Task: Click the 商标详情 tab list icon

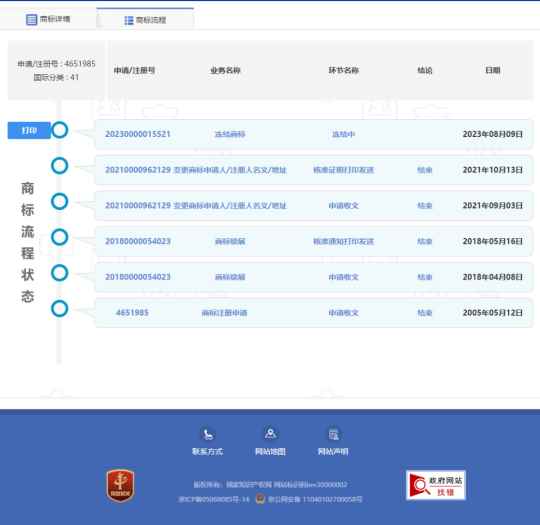Action: point(31,20)
